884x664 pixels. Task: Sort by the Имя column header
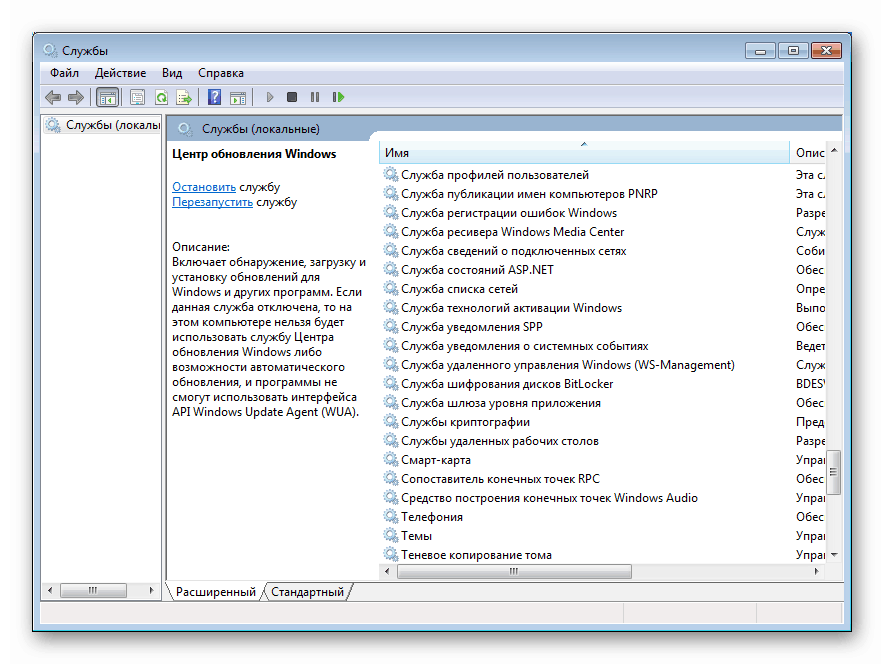tap(584, 153)
